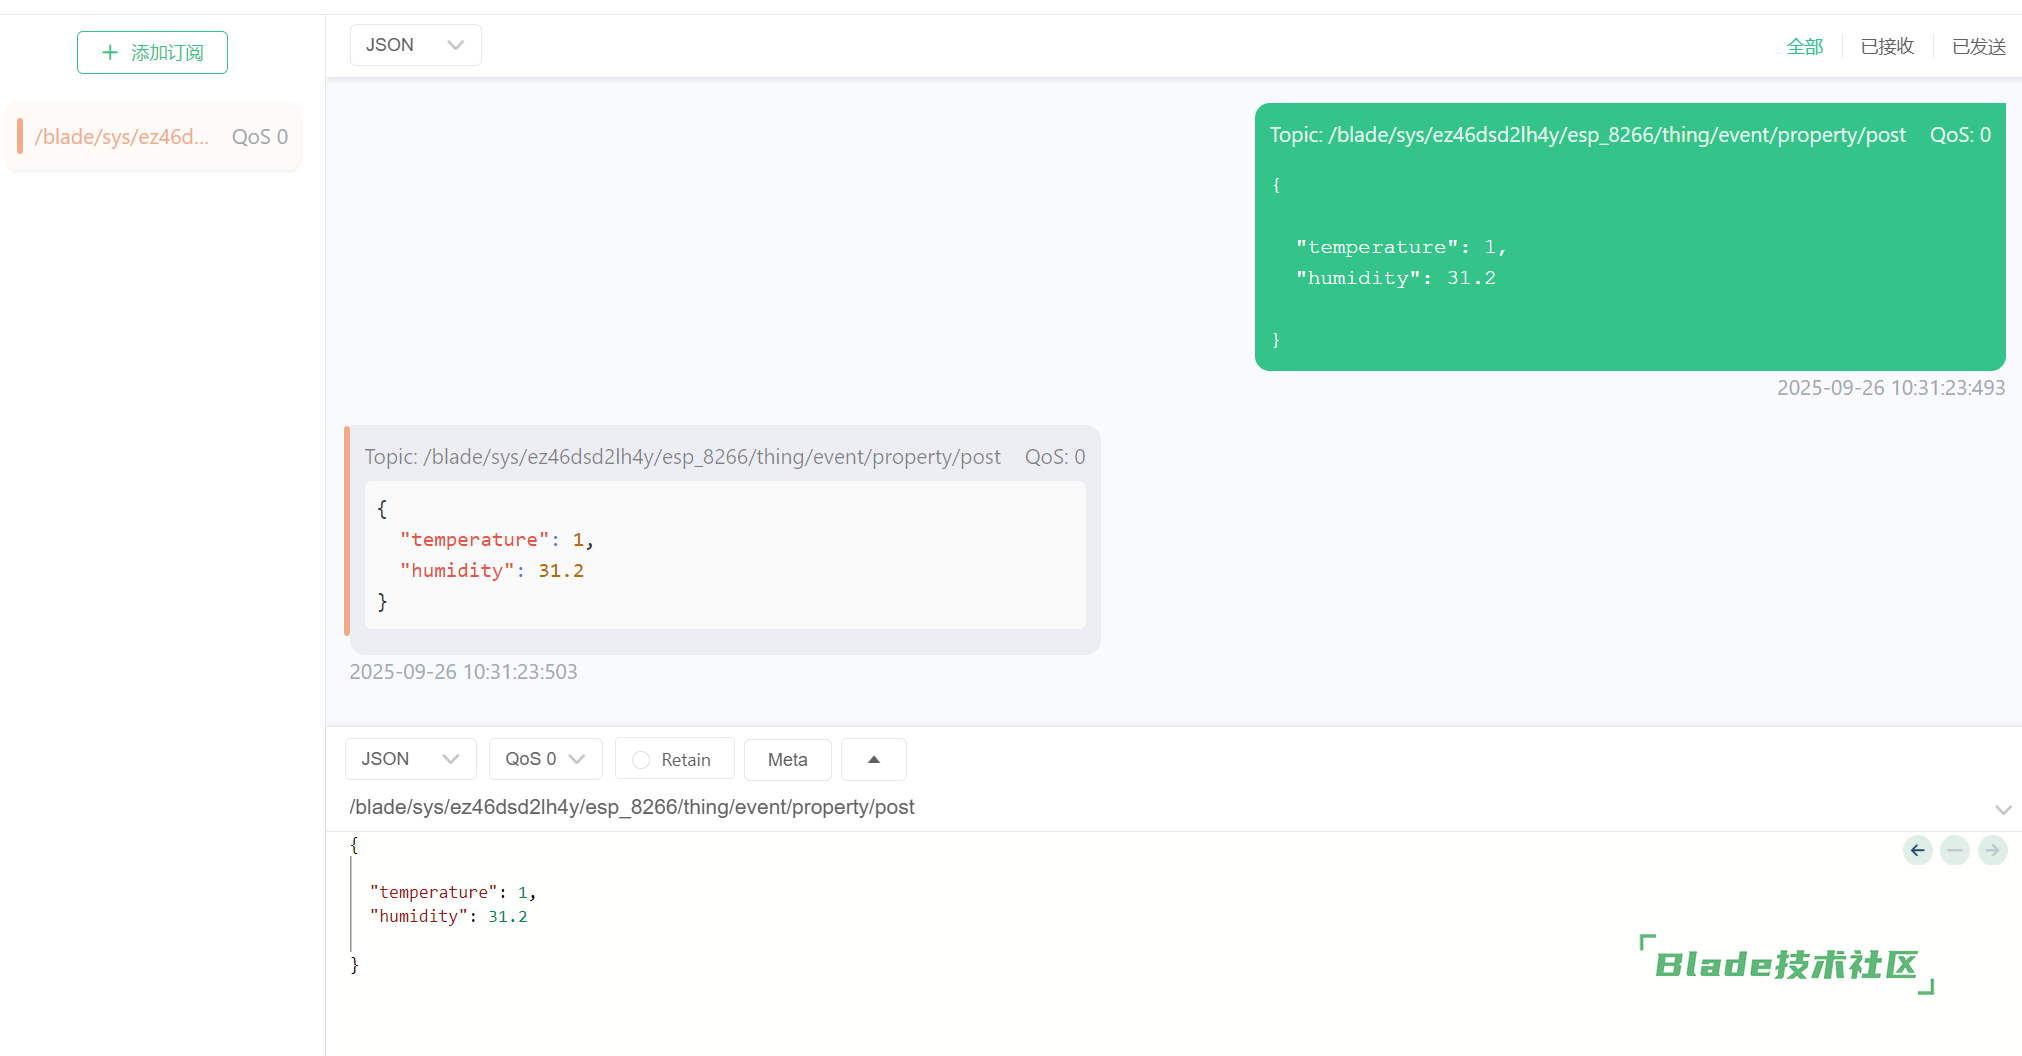This screenshot has width=2022, height=1056.
Task: Click the publish topic input field
Action: pyautogui.click(x=1160, y=807)
